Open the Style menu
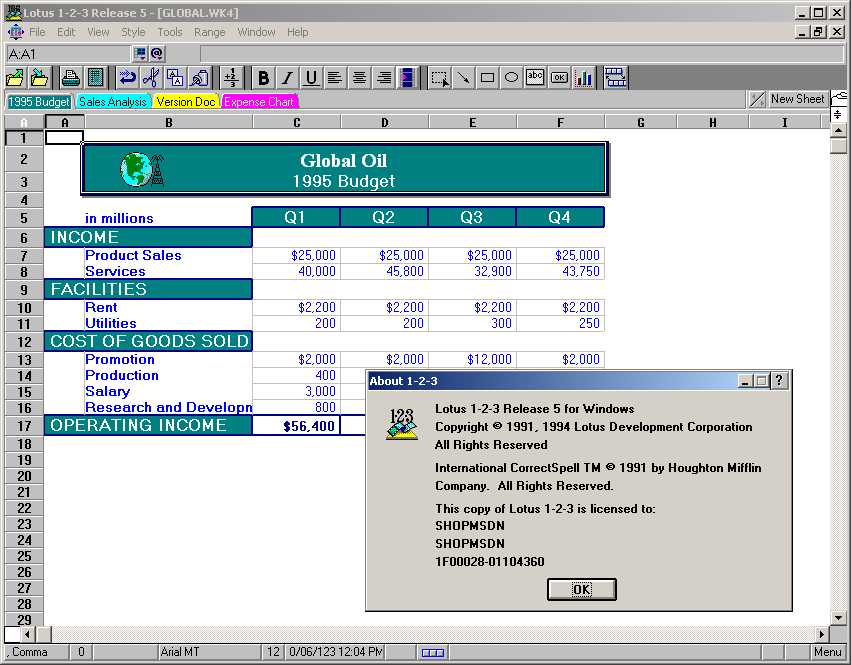Screen dimensions: 851x665 [x=133, y=32]
